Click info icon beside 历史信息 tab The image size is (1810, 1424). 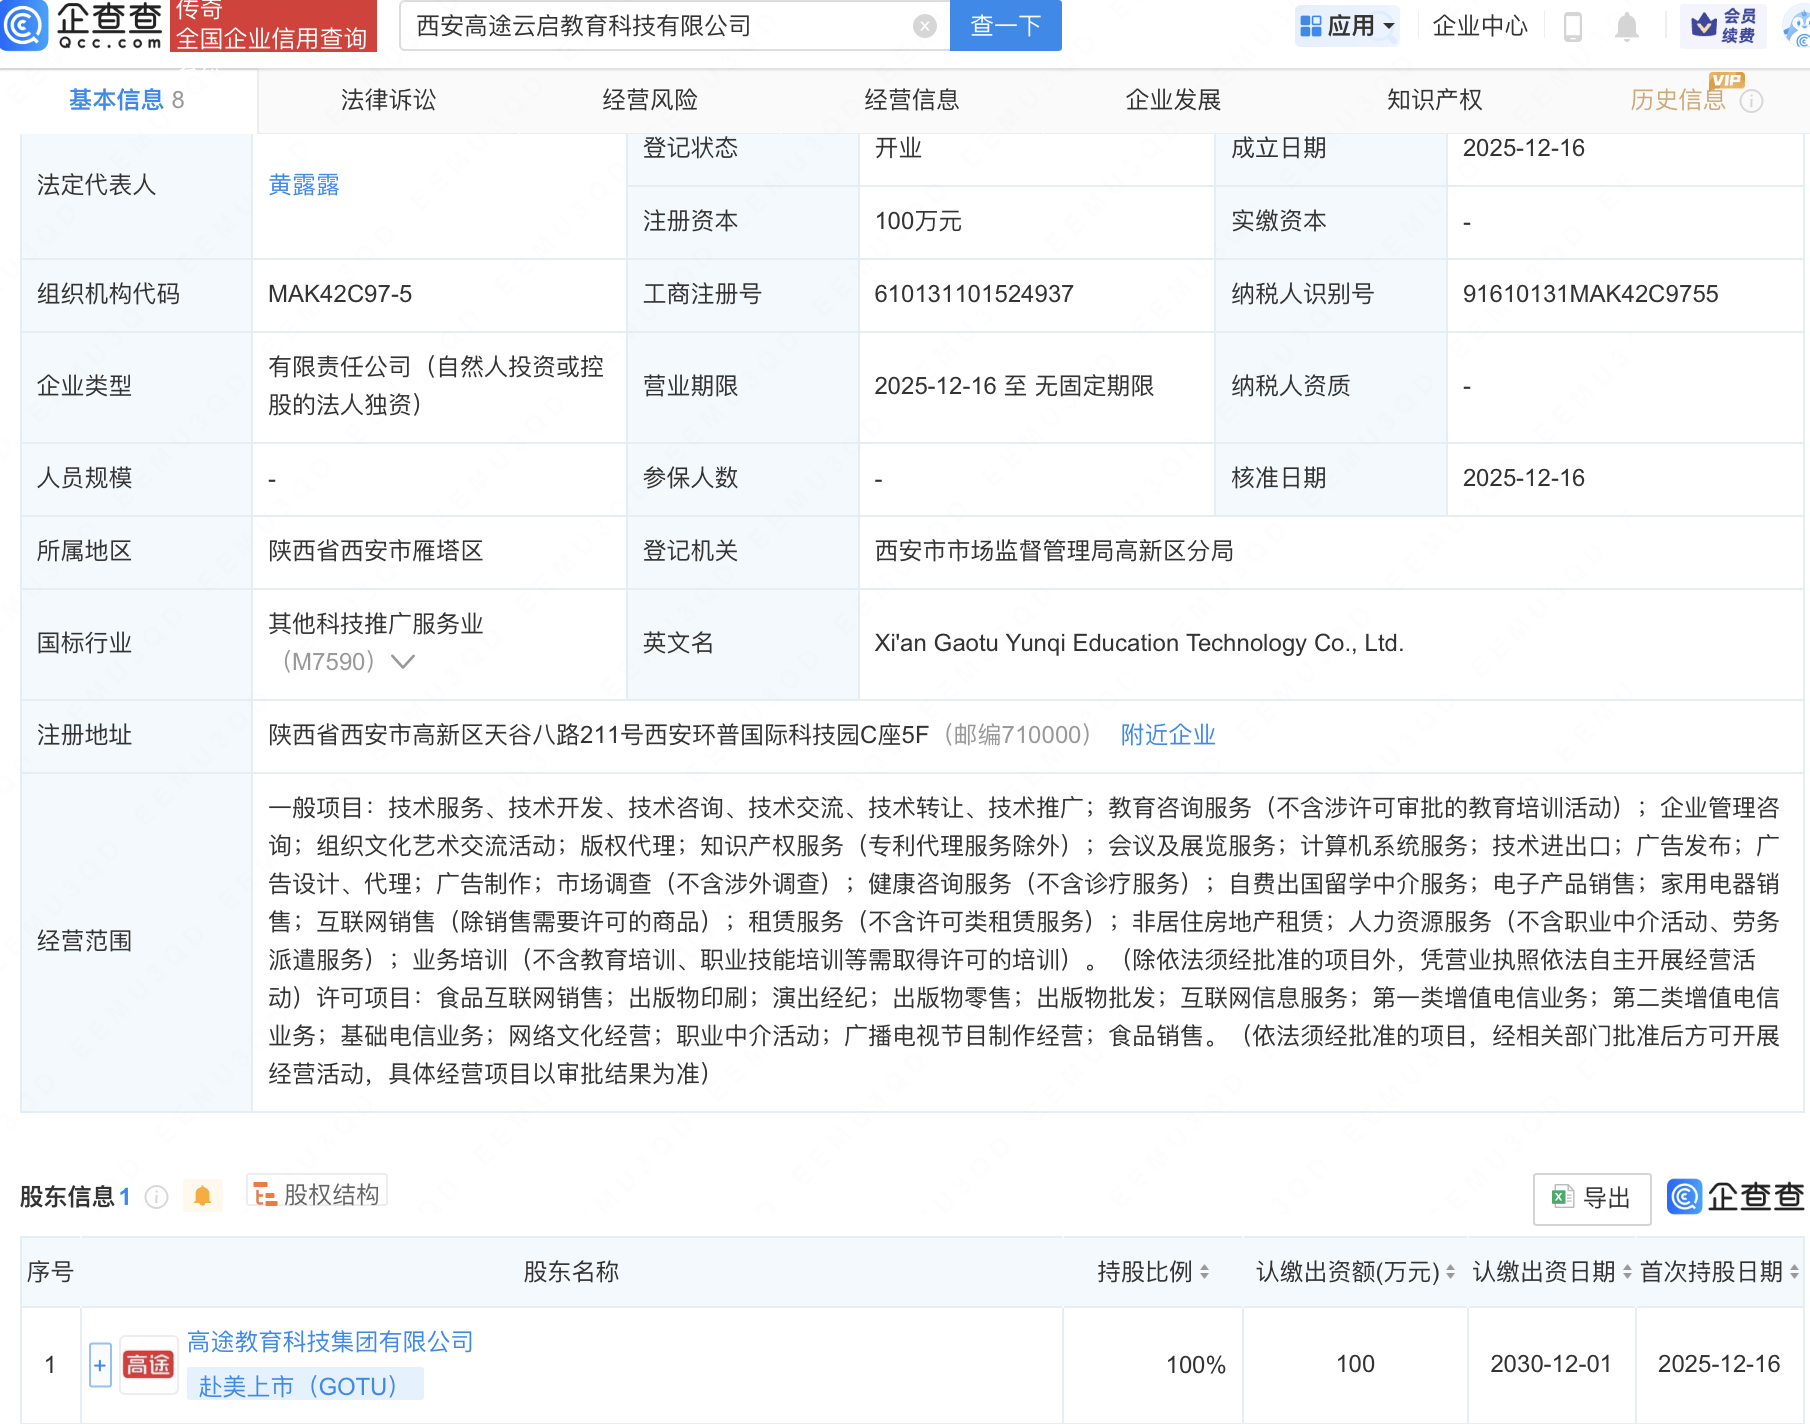click(1752, 101)
